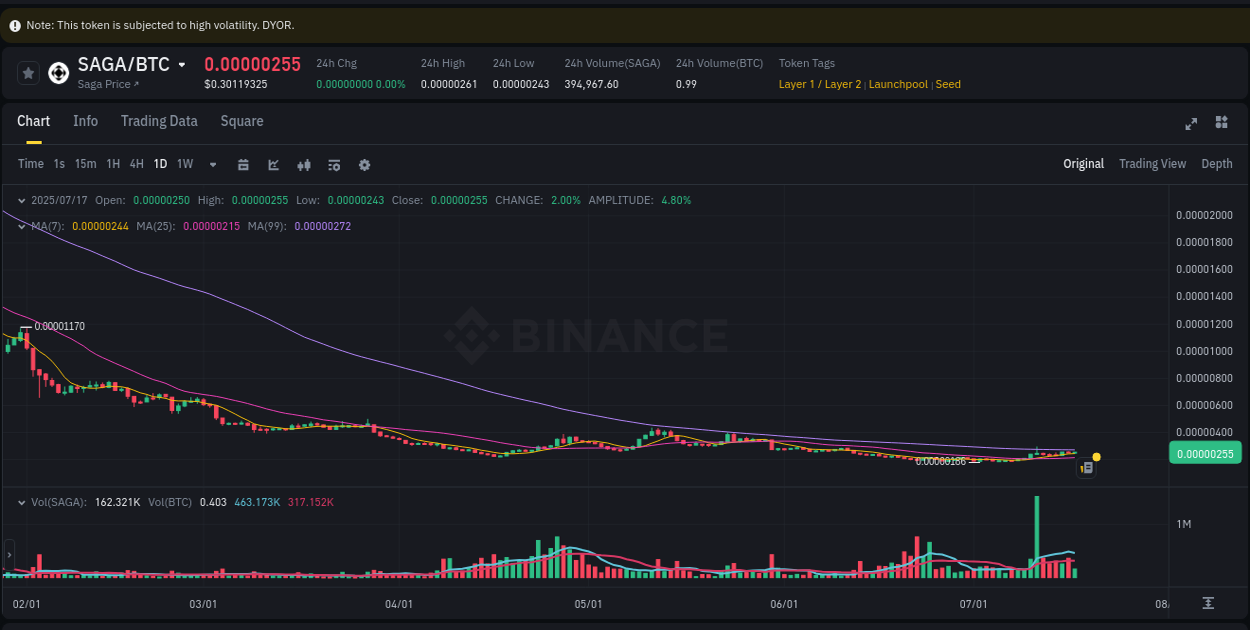Click the chart settings gear icon

coord(364,164)
